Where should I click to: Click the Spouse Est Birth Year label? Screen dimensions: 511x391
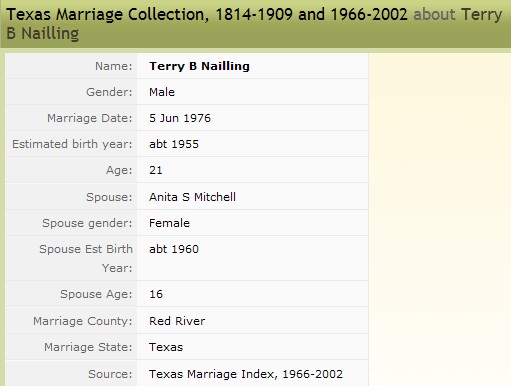(x=86, y=258)
